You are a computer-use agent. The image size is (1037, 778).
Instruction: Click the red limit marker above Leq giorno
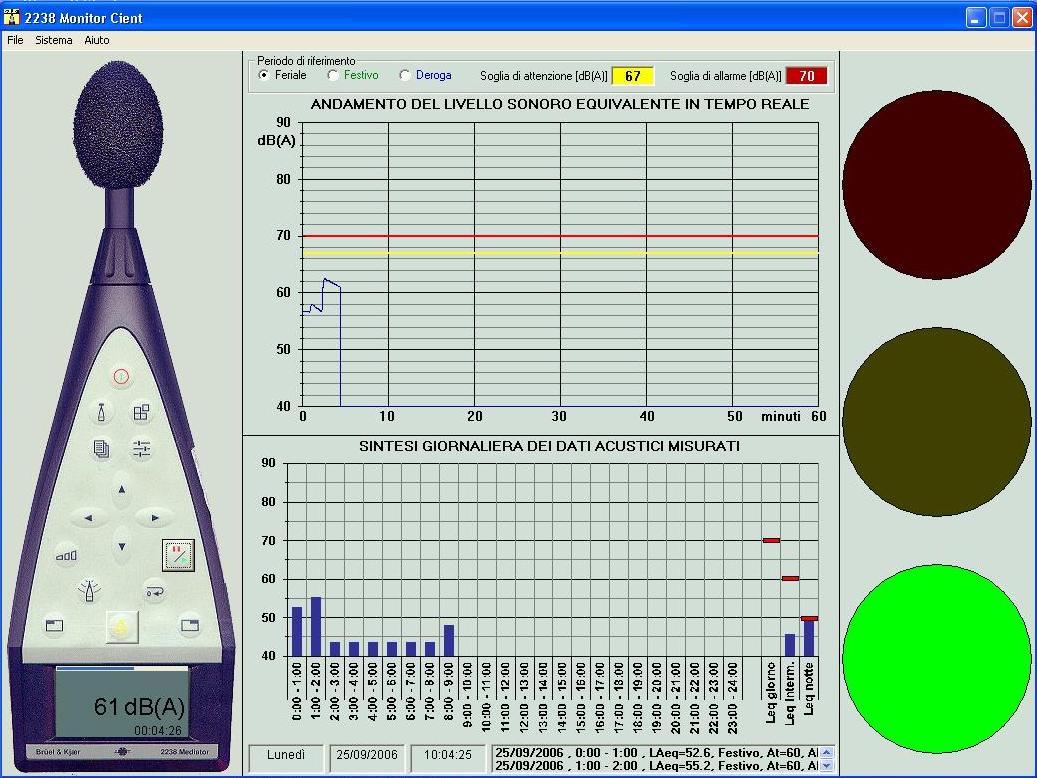[x=771, y=540]
